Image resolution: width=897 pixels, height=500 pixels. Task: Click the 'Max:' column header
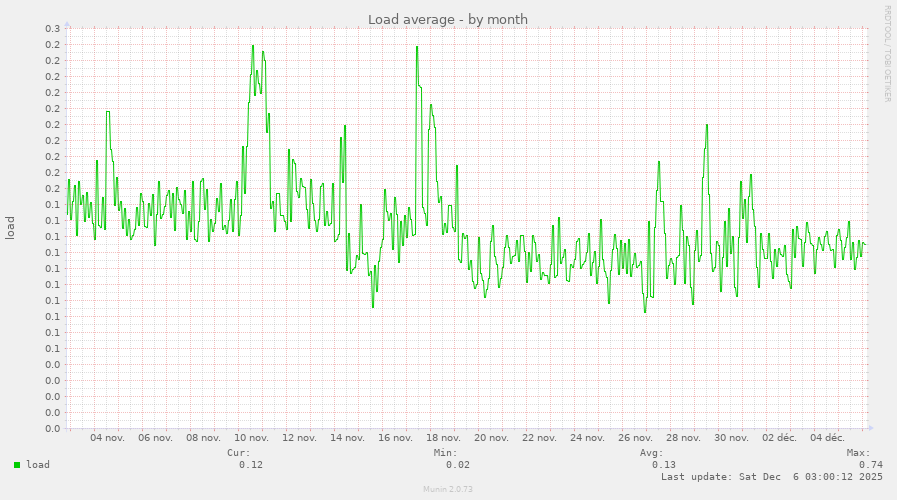pyautogui.click(x=858, y=453)
